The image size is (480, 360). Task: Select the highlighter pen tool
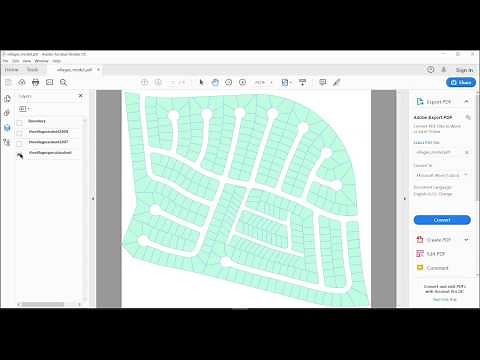click(x=337, y=82)
